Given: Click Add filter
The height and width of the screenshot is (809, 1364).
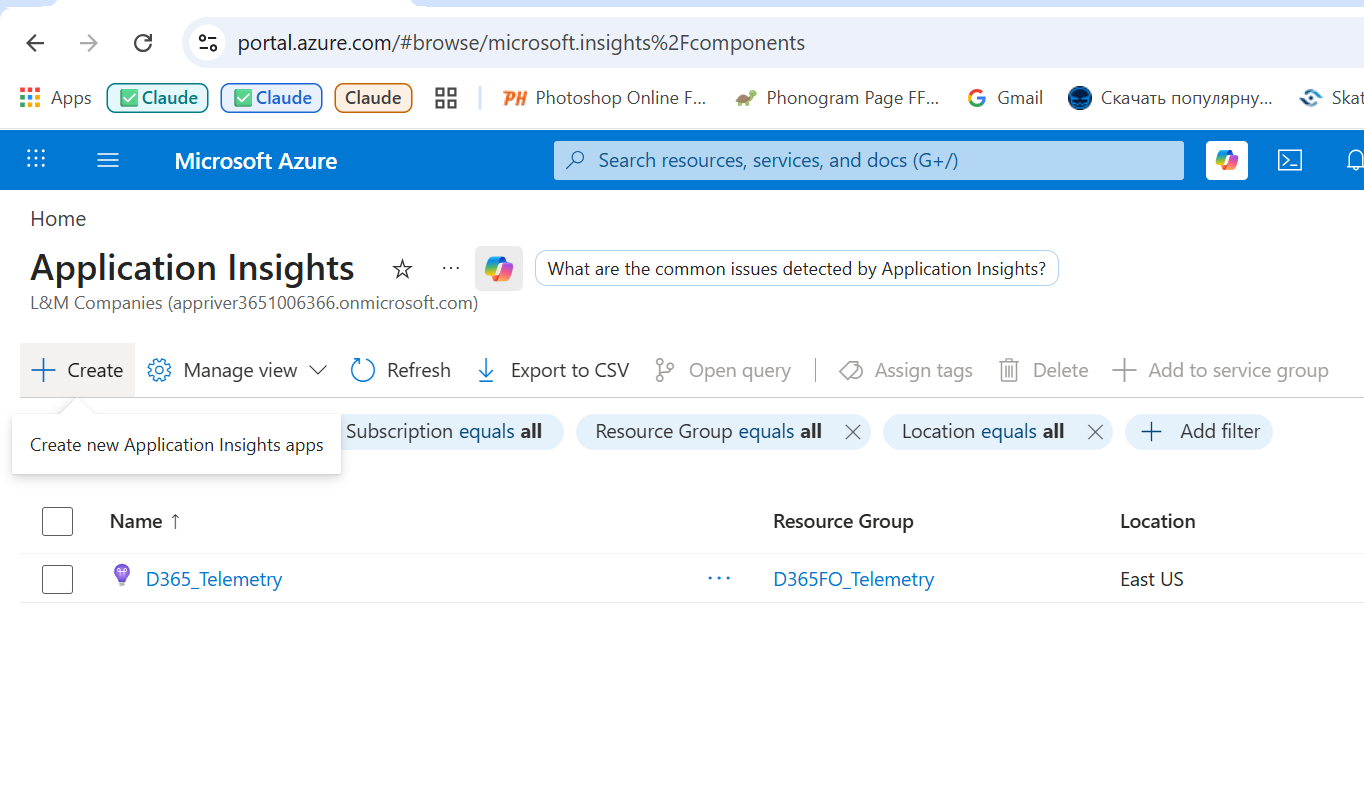Looking at the screenshot, I should [x=1199, y=431].
